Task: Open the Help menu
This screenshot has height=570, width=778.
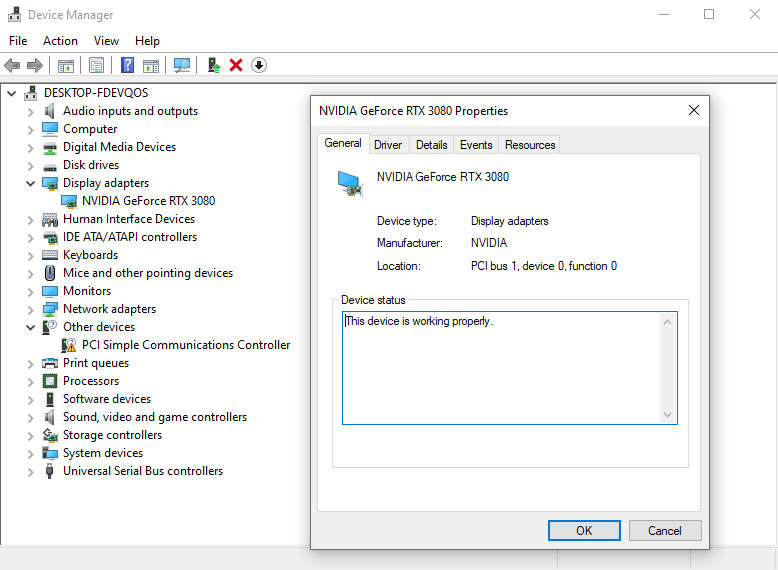Action: [147, 41]
